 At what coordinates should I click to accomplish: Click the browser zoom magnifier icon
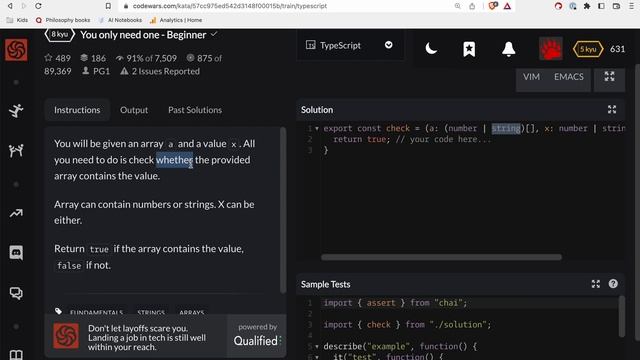[x=458, y=6]
